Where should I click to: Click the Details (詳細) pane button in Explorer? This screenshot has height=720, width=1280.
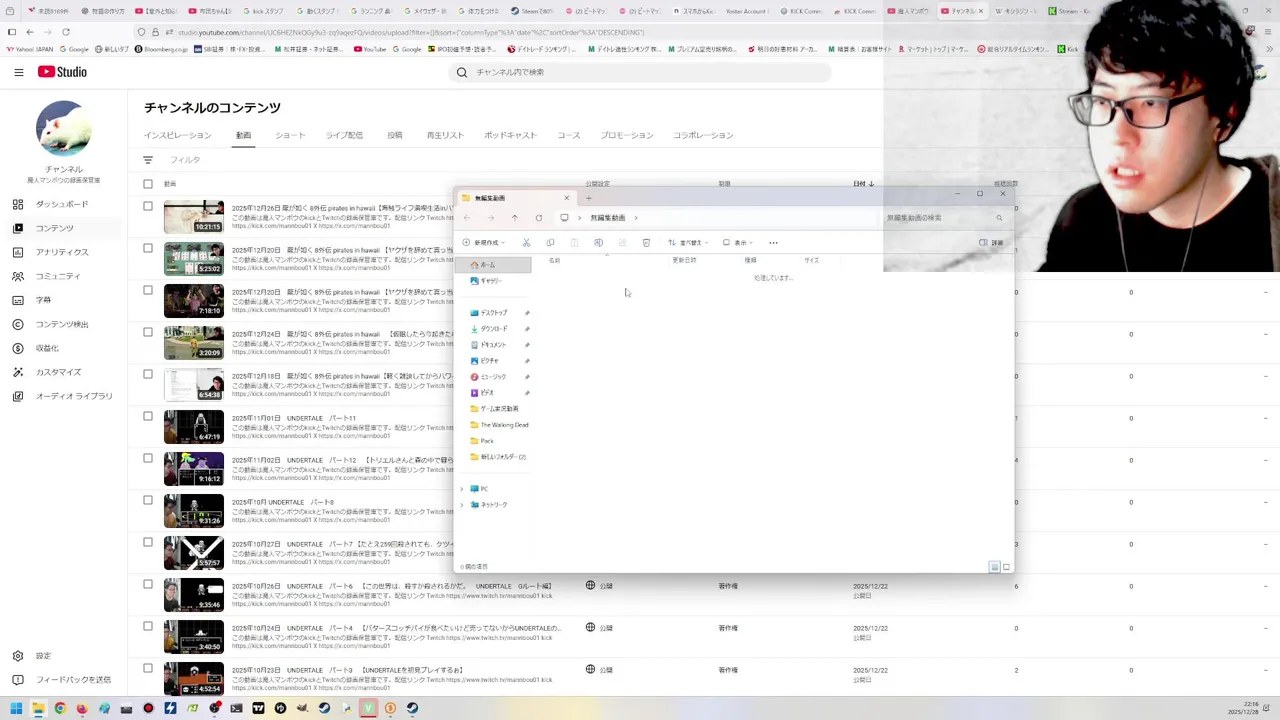pyautogui.click(x=991, y=243)
